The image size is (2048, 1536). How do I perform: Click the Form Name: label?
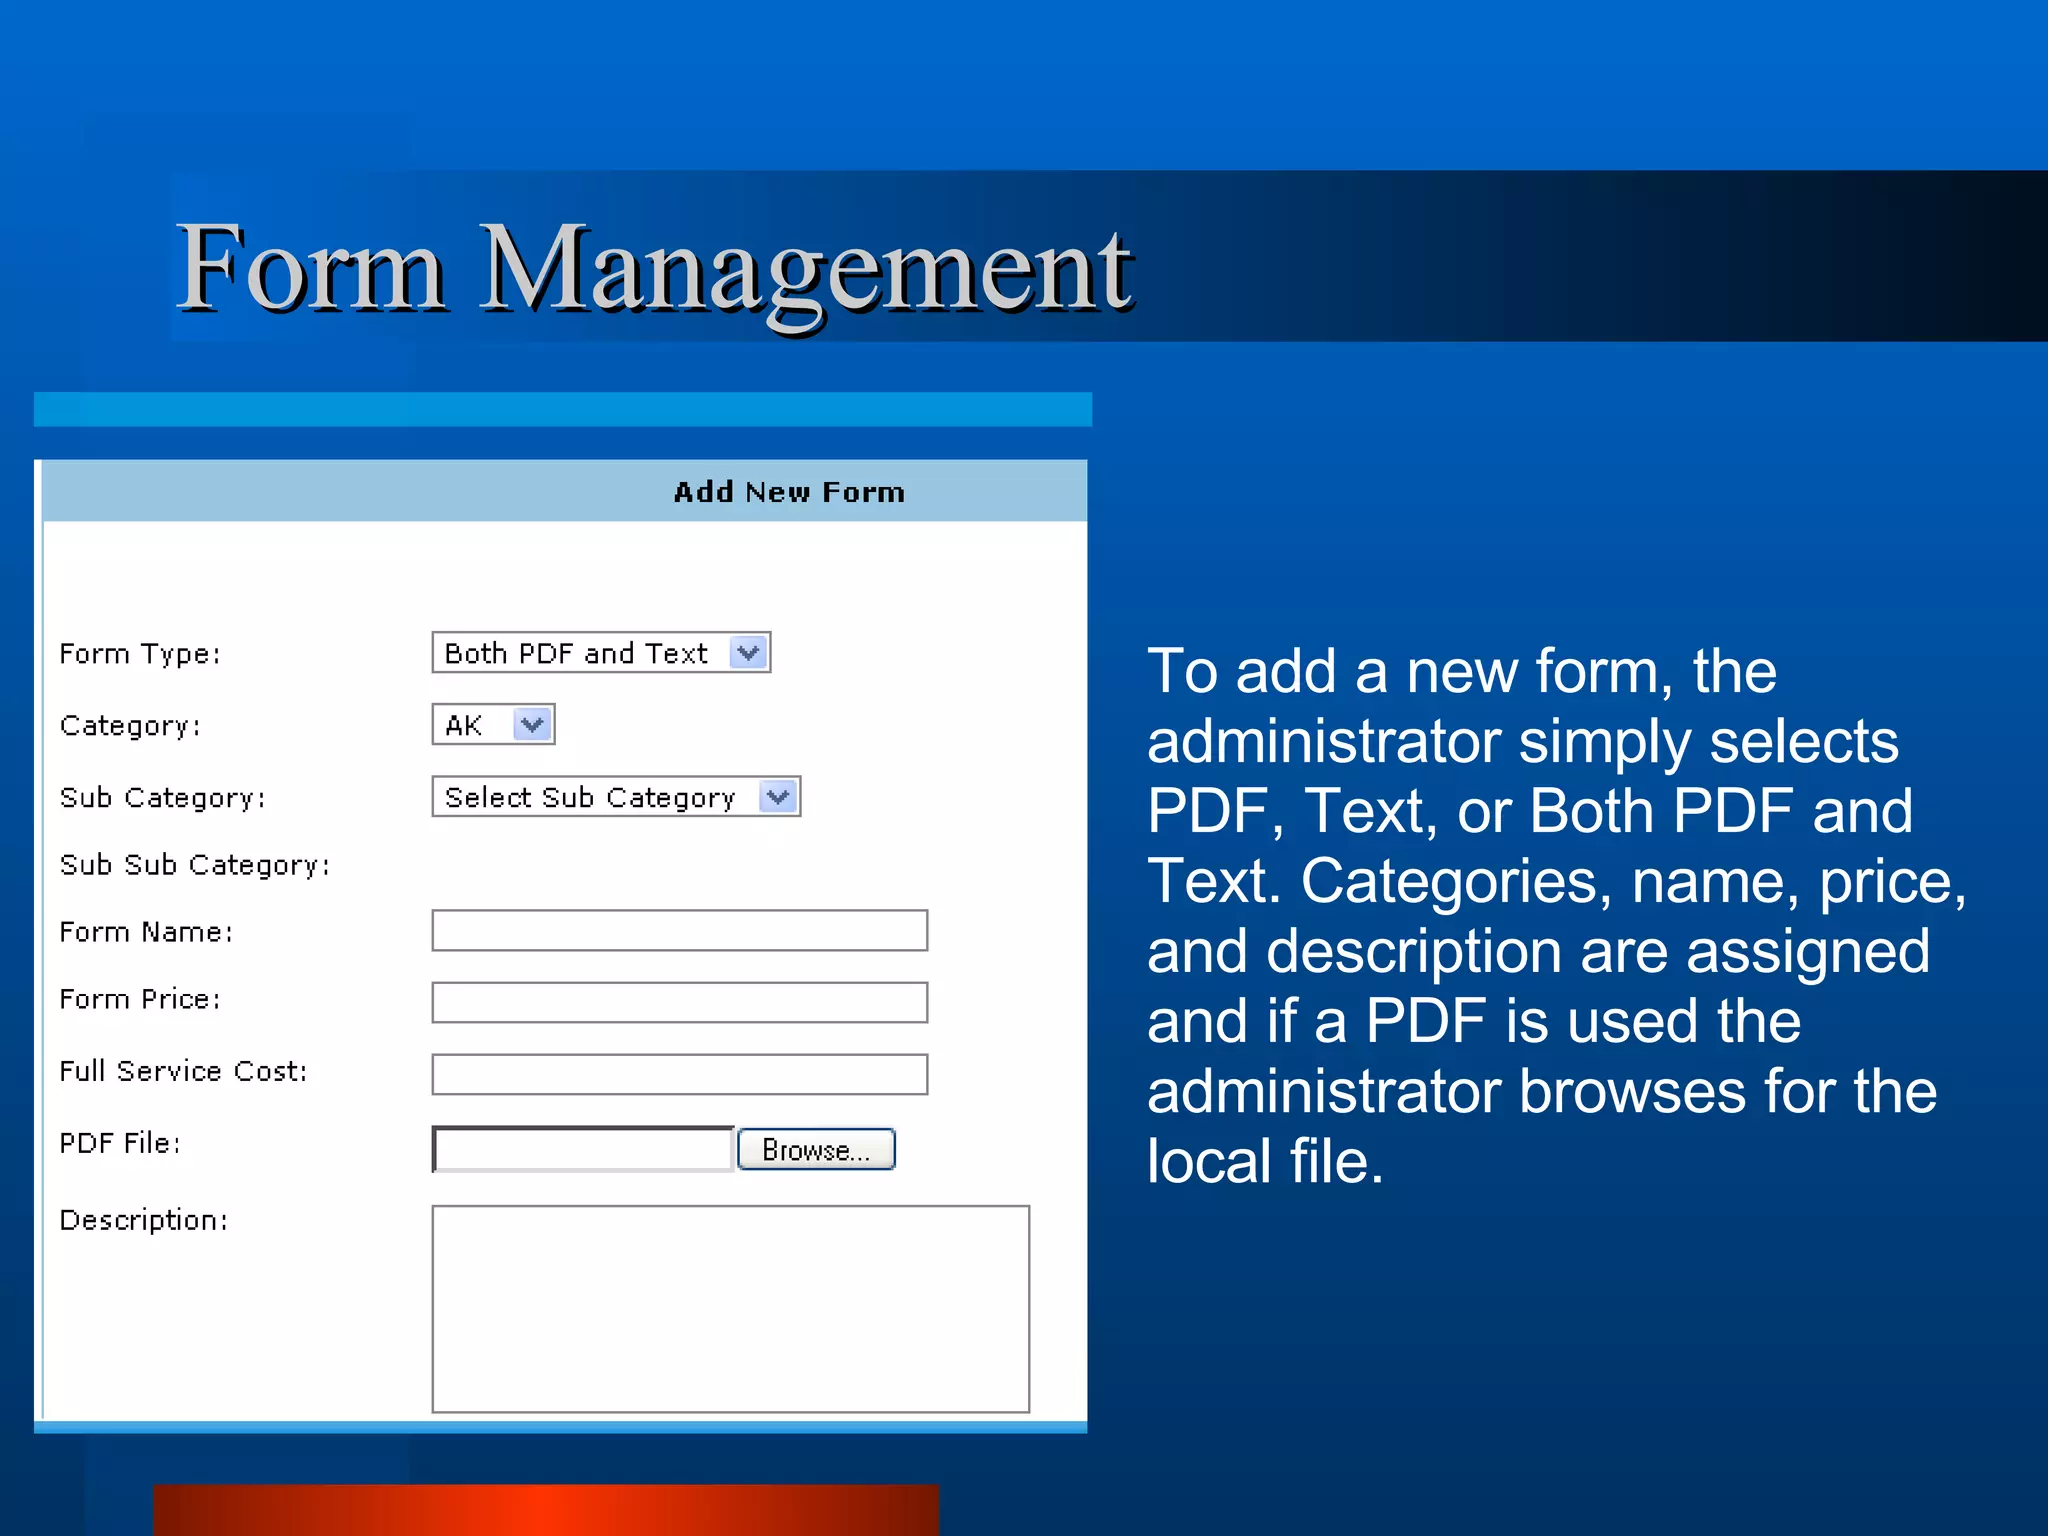click(146, 932)
